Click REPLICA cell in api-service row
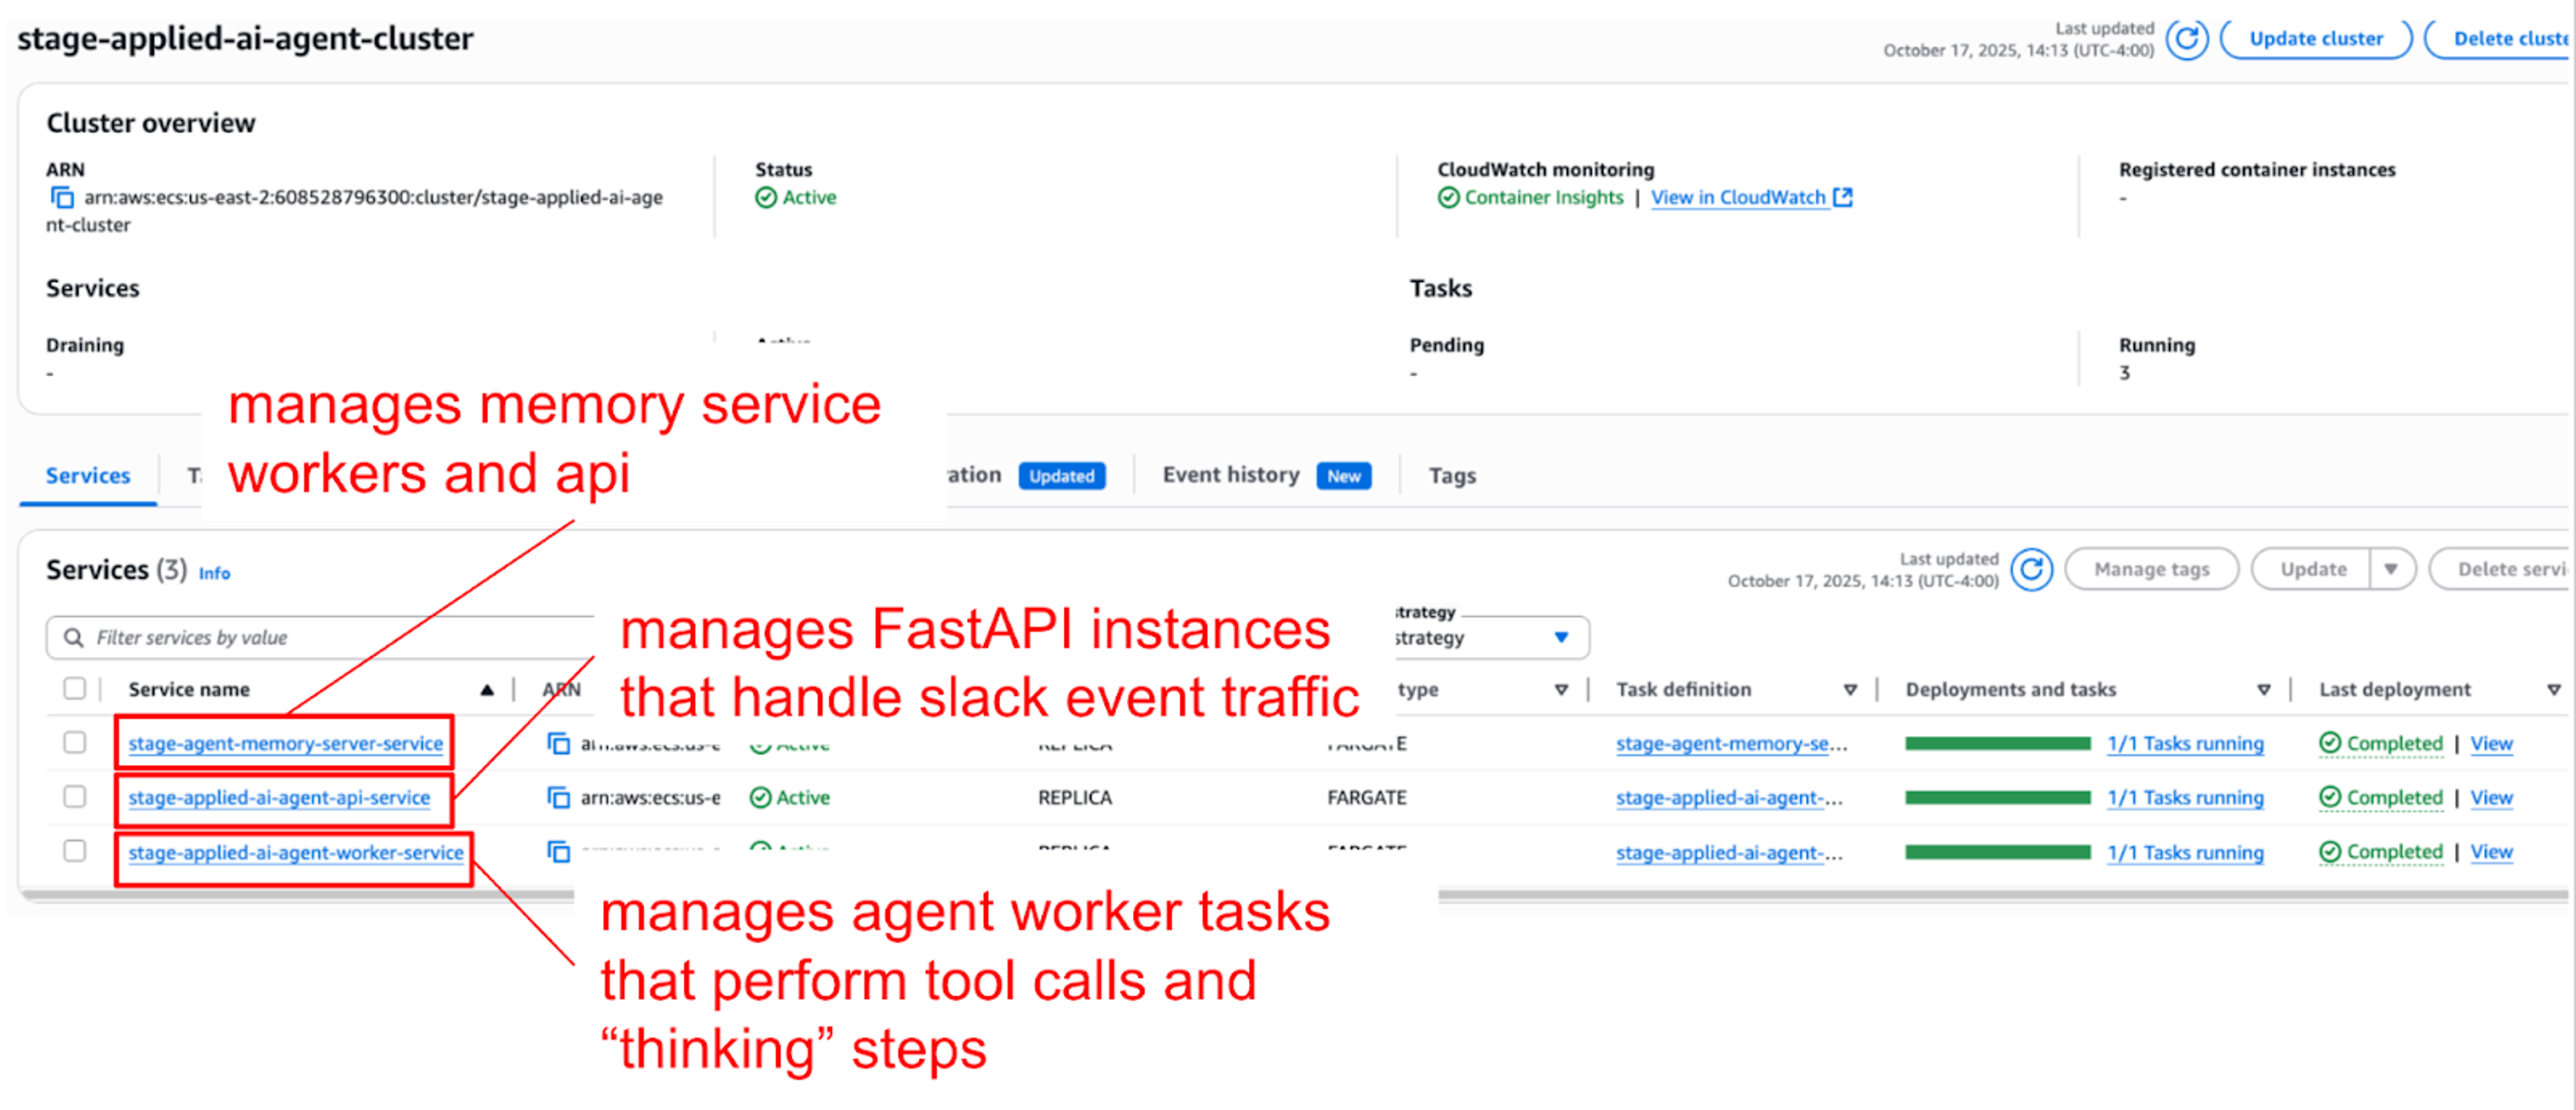The height and width of the screenshot is (1110, 2576). coord(1074,797)
